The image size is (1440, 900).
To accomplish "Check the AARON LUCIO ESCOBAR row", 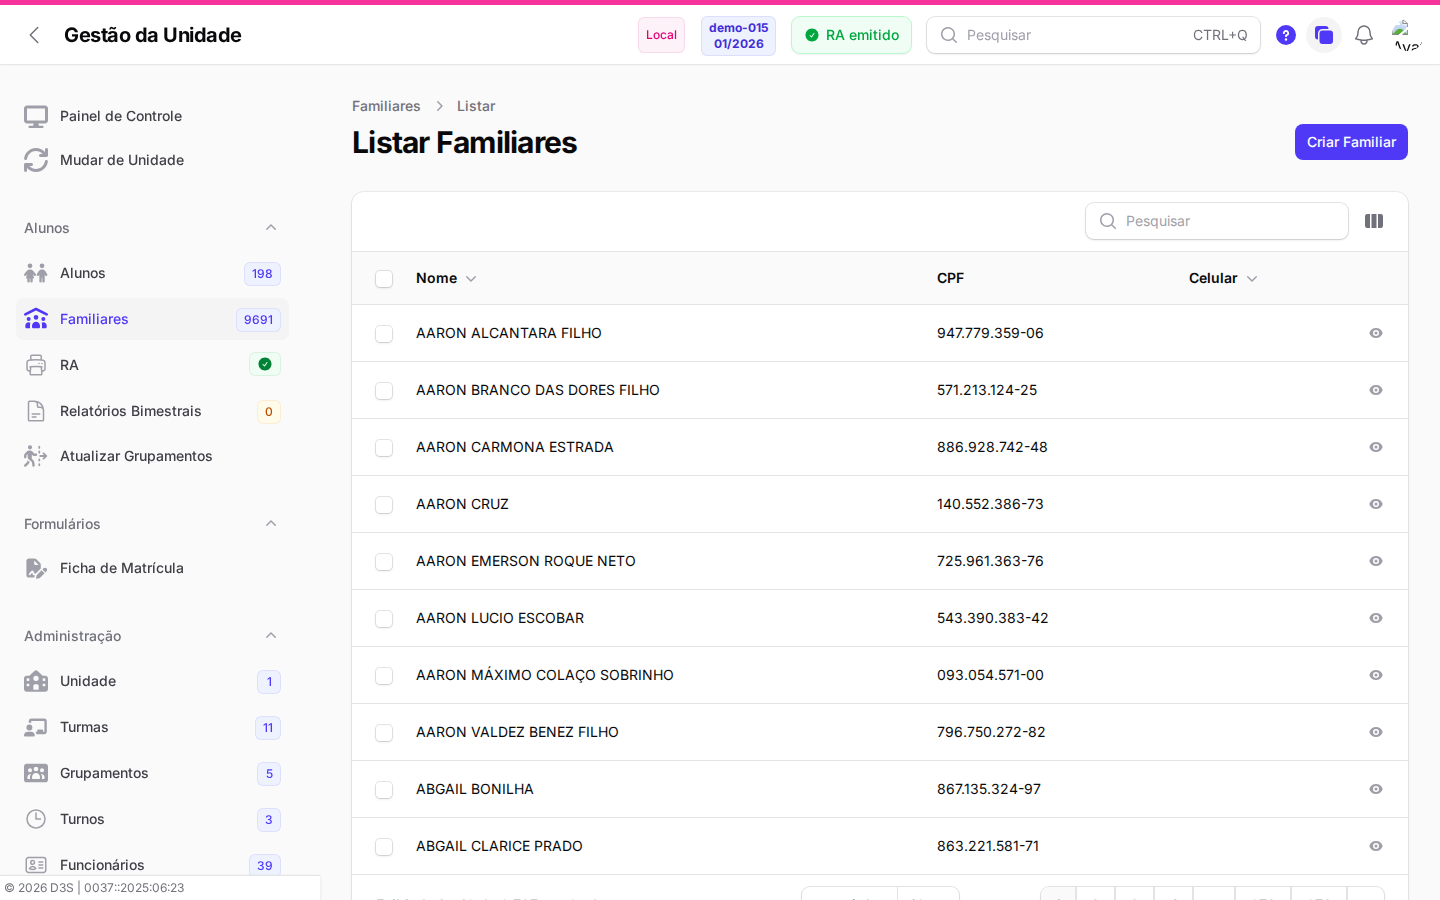I will 384,619.
